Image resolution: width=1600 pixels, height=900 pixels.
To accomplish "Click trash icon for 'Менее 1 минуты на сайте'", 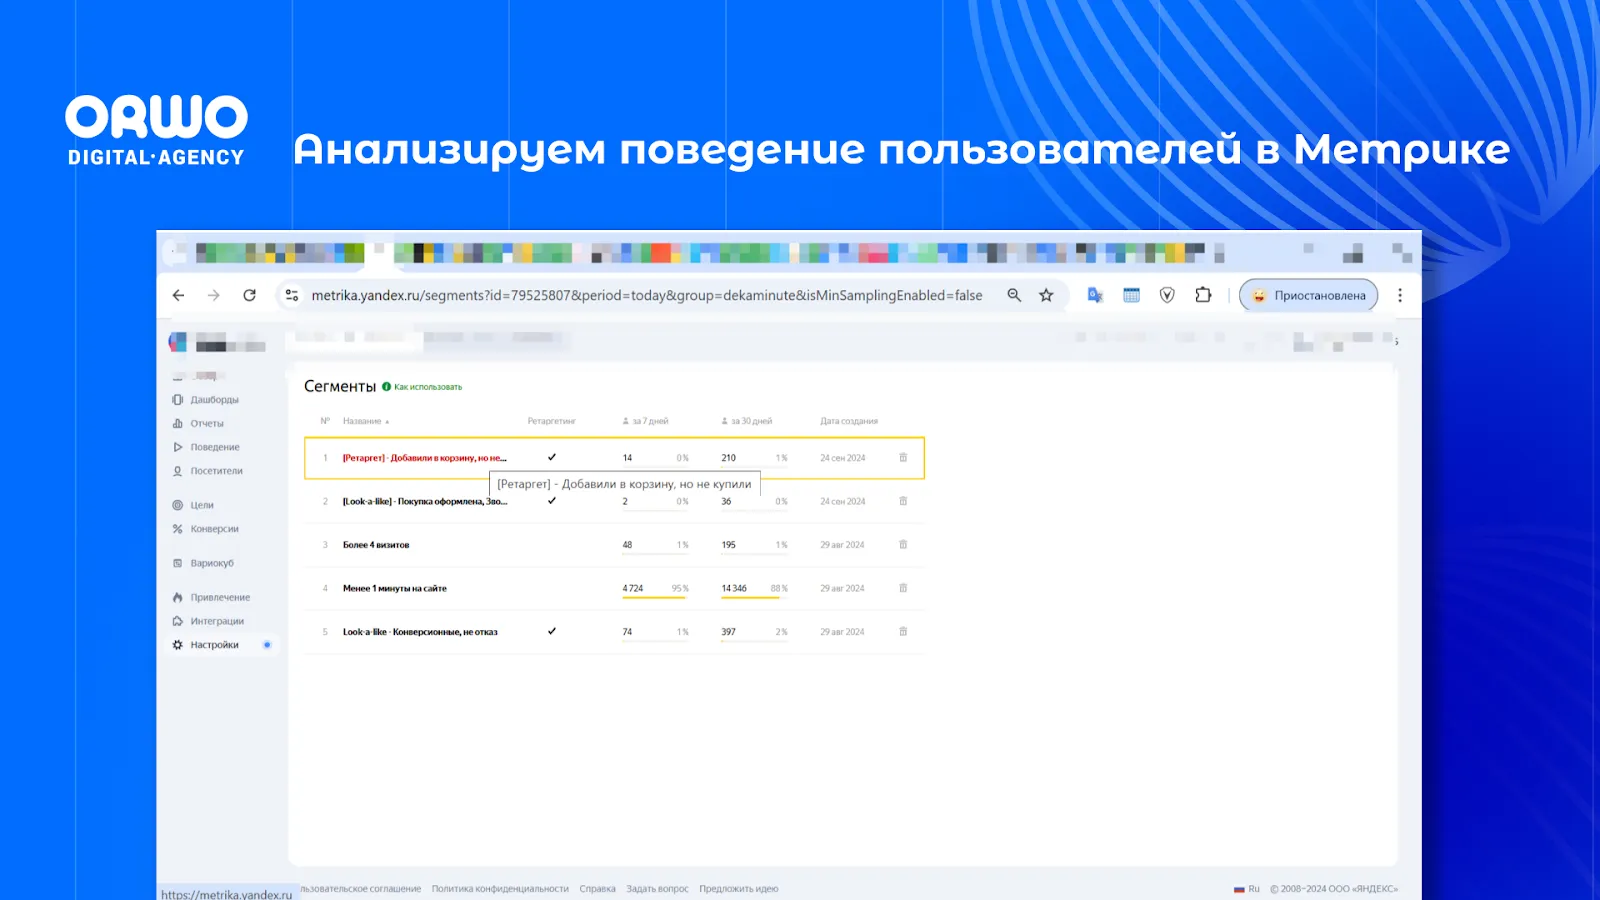I will click(903, 588).
